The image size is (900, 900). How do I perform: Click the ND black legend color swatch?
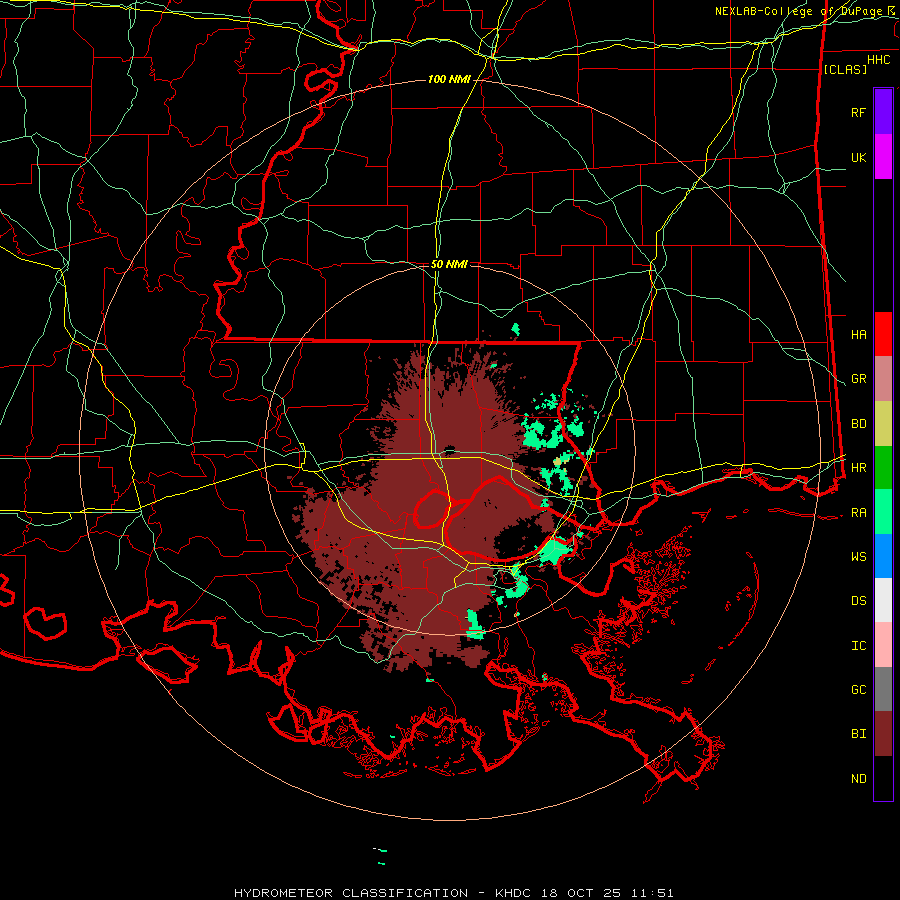[883, 778]
